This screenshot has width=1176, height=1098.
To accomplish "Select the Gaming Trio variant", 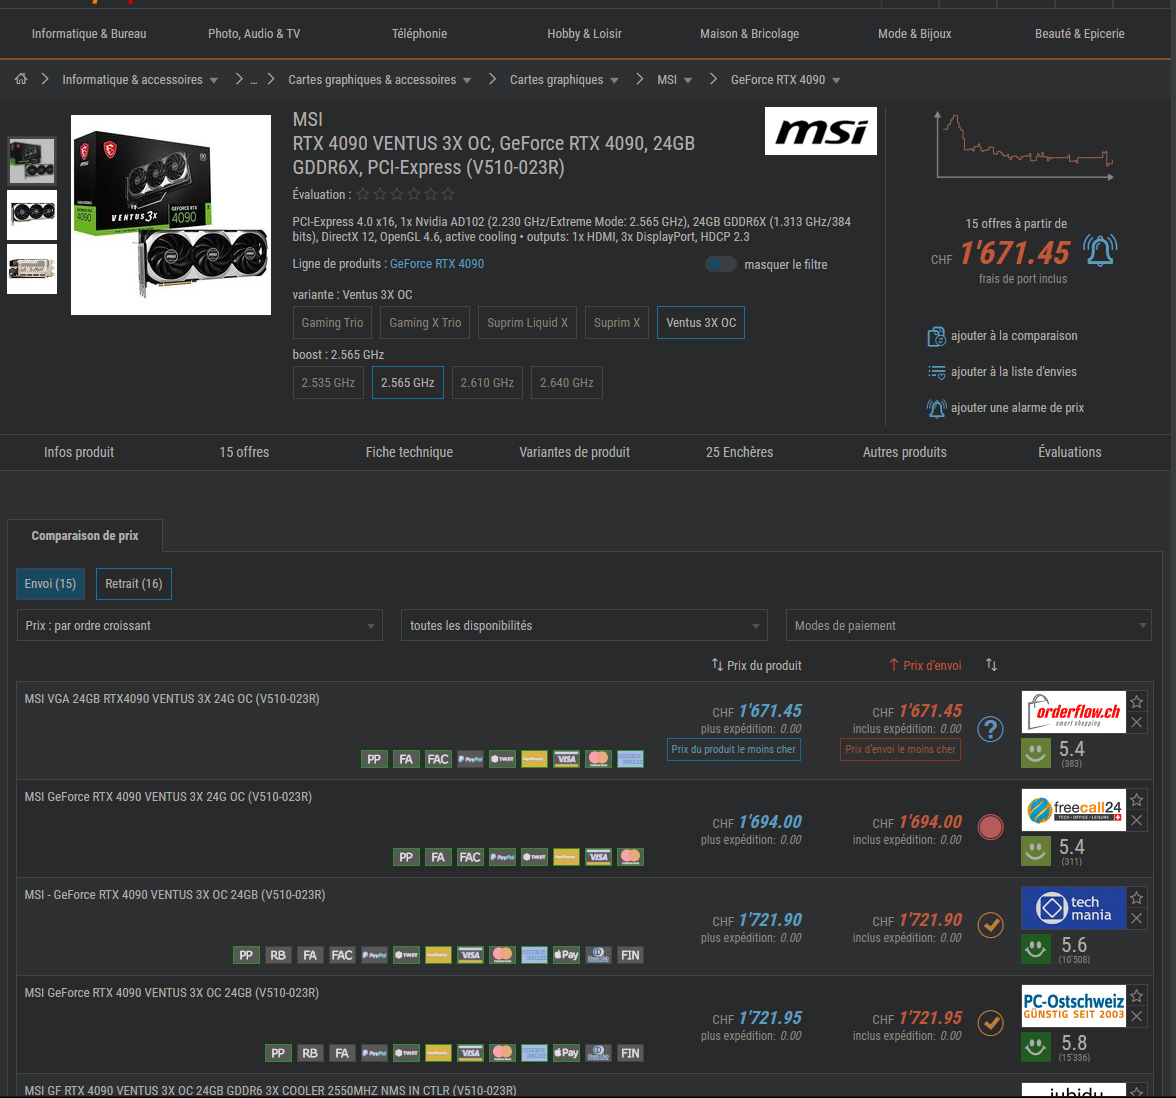I will coord(332,322).
